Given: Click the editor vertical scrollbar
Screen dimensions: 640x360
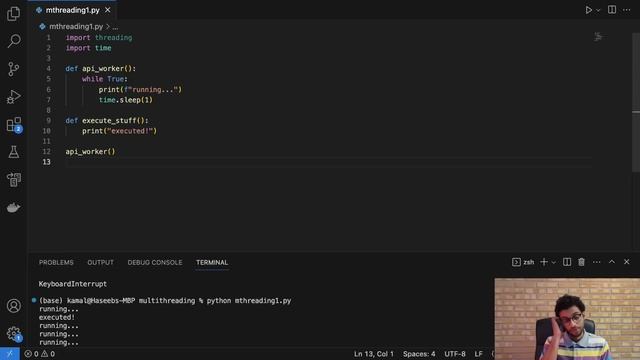Looking at the screenshot, I should 636,102.
